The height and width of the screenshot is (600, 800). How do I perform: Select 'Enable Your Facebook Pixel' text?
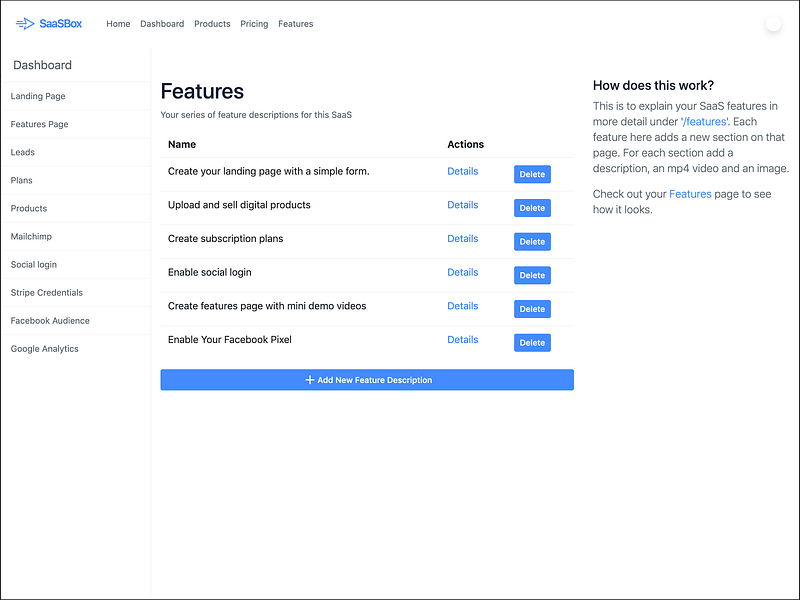point(230,340)
